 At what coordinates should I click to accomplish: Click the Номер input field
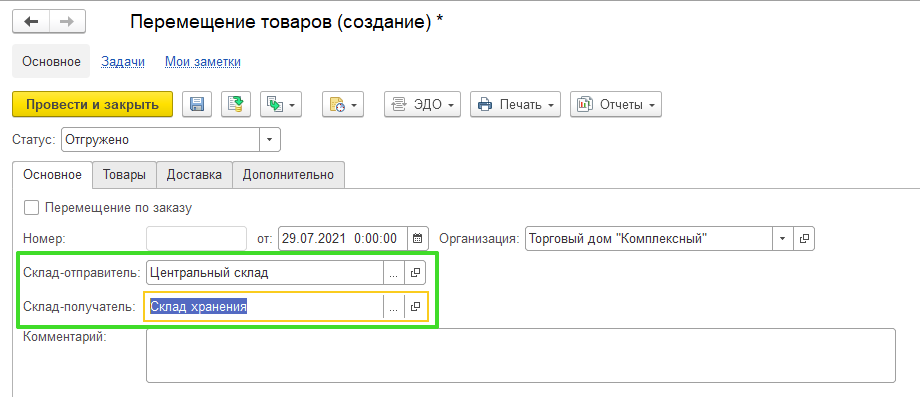197,239
